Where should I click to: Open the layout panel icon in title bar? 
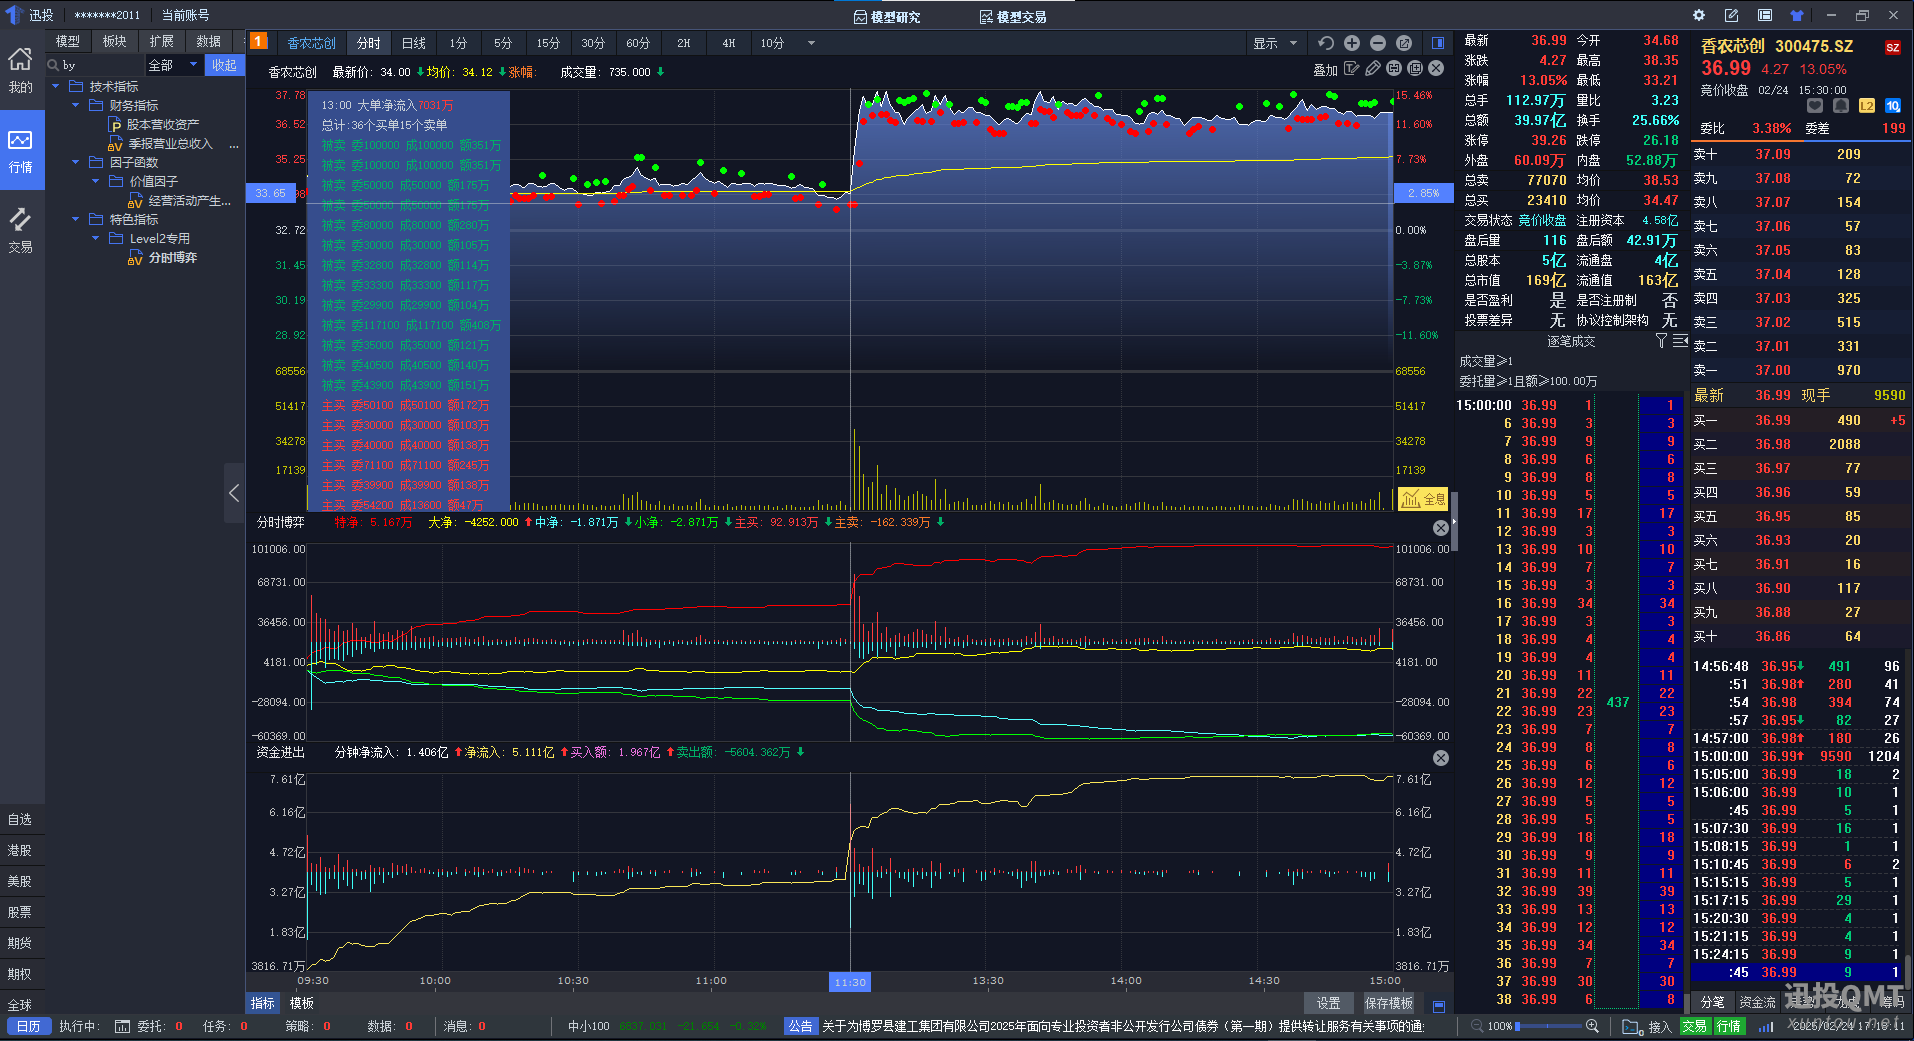click(1765, 15)
